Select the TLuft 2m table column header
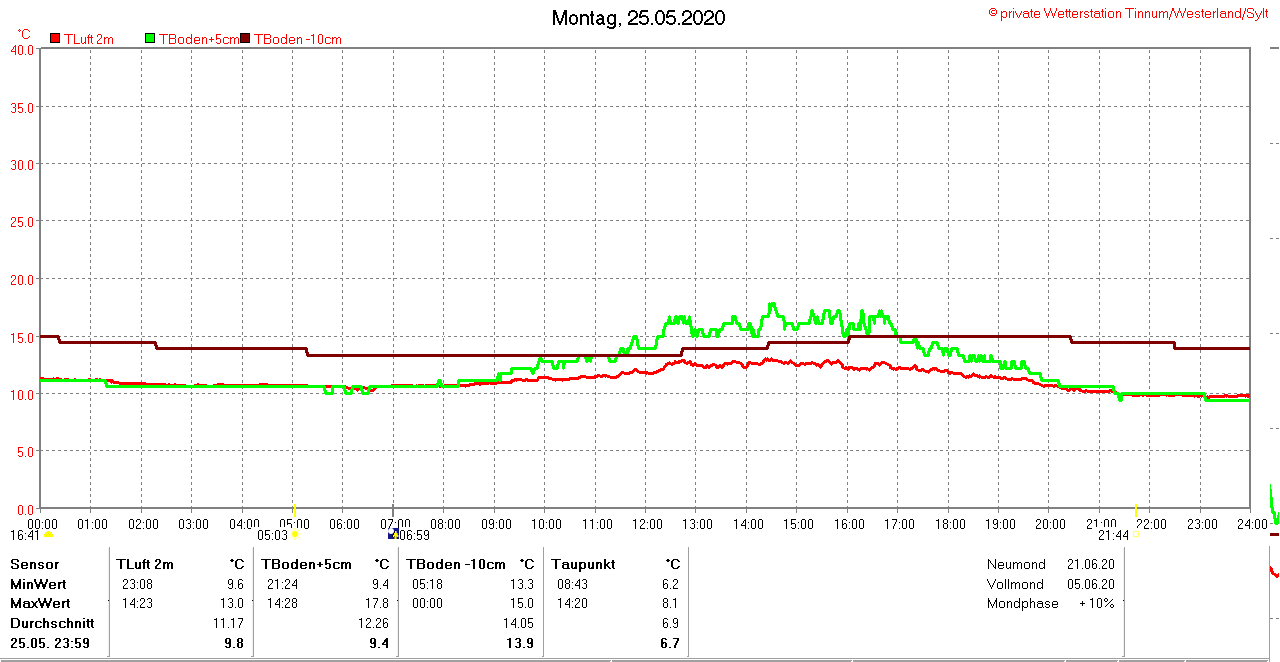The width and height of the screenshot is (1280, 662). pyautogui.click(x=145, y=564)
